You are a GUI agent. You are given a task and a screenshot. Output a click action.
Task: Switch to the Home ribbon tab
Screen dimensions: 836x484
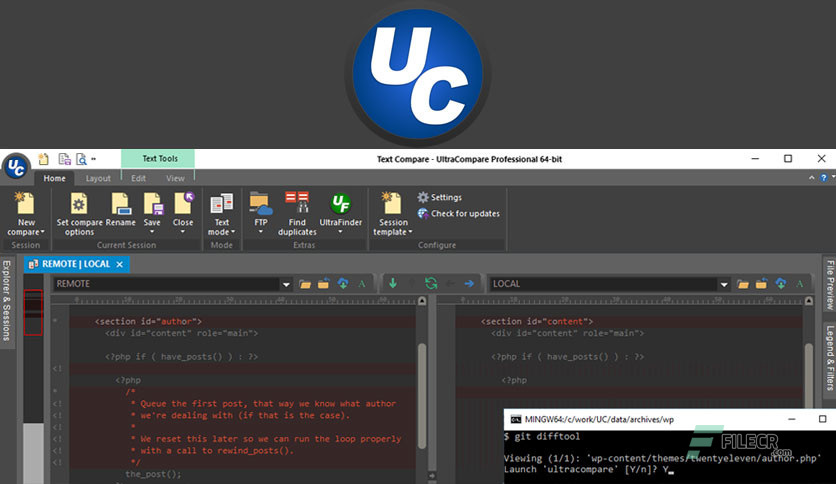tap(54, 179)
